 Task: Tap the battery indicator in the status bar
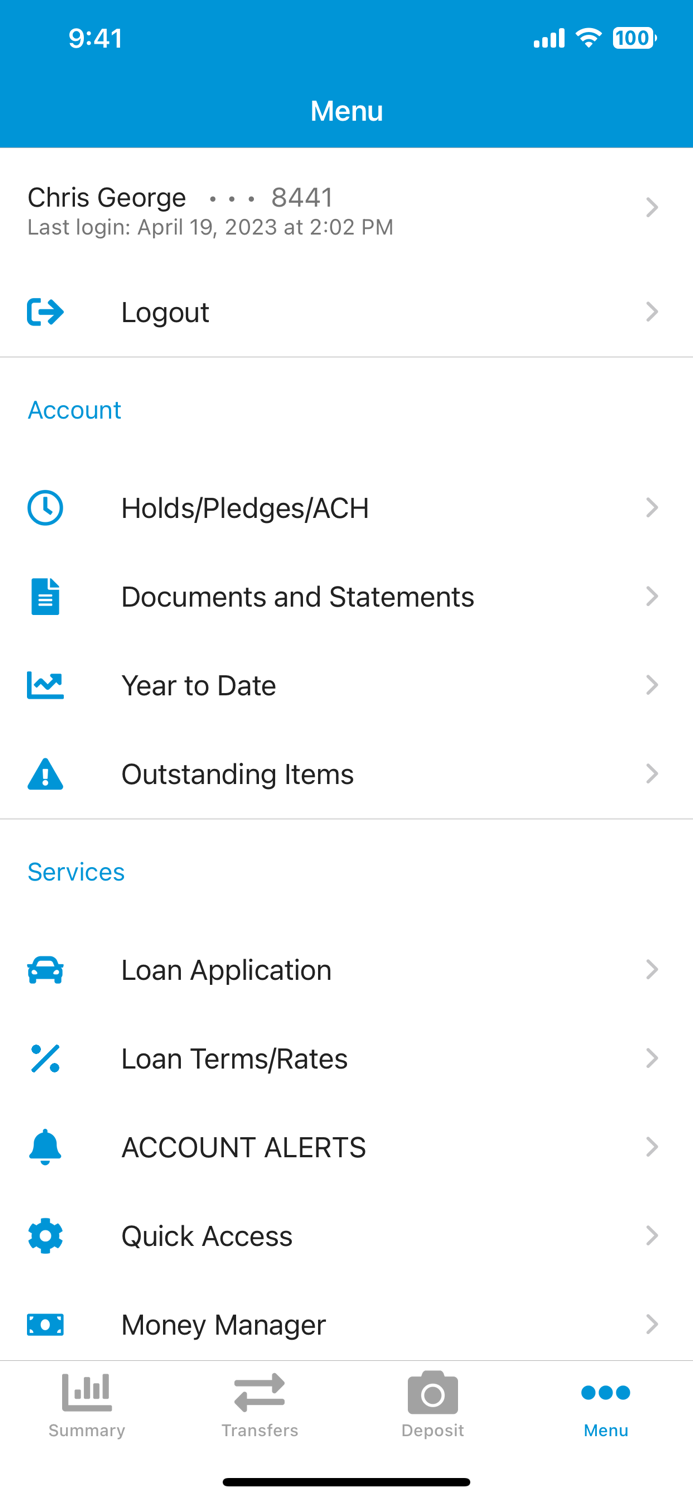coord(632,38)
